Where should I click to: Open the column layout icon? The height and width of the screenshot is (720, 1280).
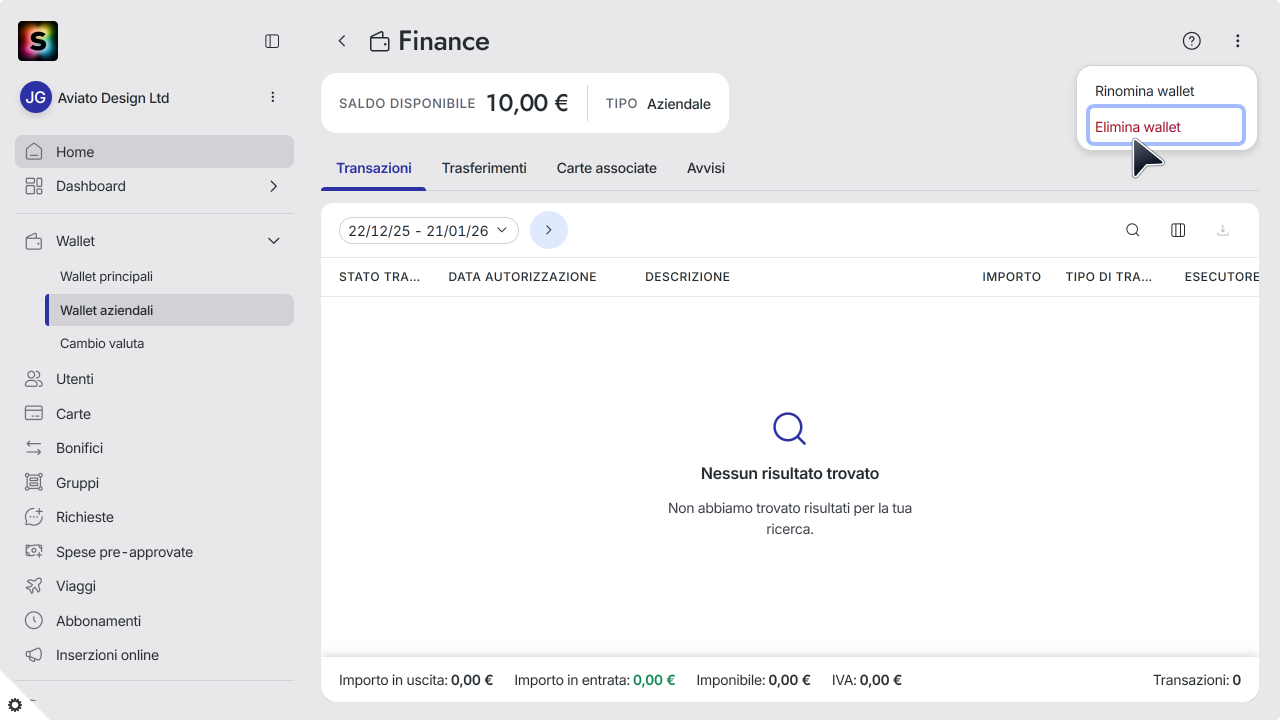(1178, 230)
